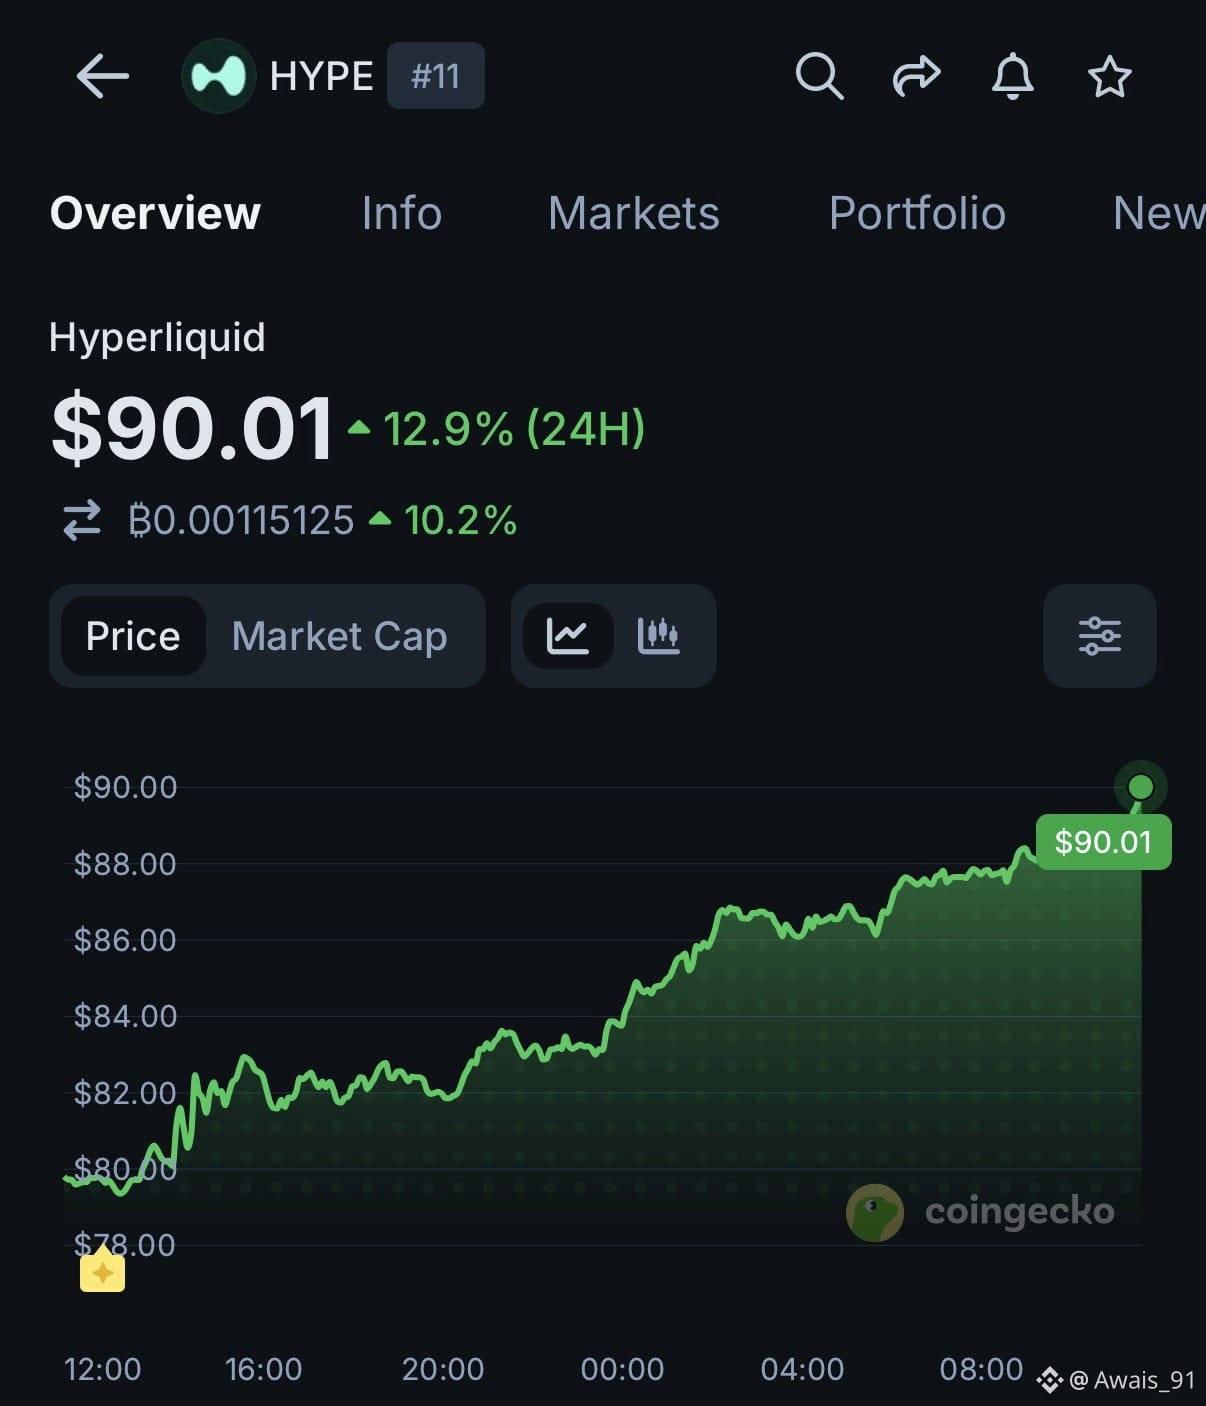This screenshot has height=1406, width=1206.
Task: Tap the back arrow icon
Action: (102, 76)
